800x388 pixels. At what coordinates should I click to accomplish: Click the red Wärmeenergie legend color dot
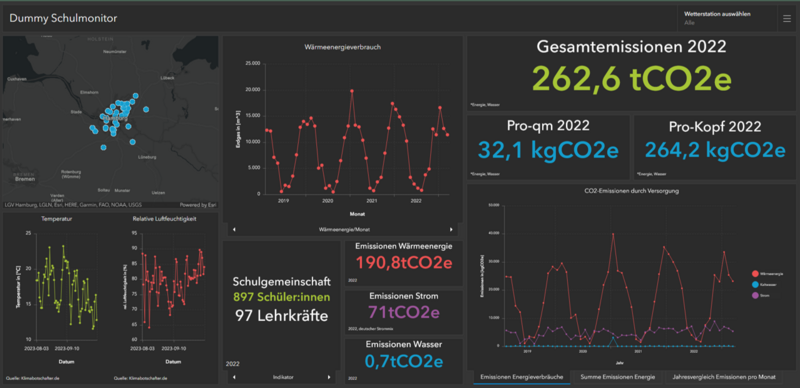point(755,274)
